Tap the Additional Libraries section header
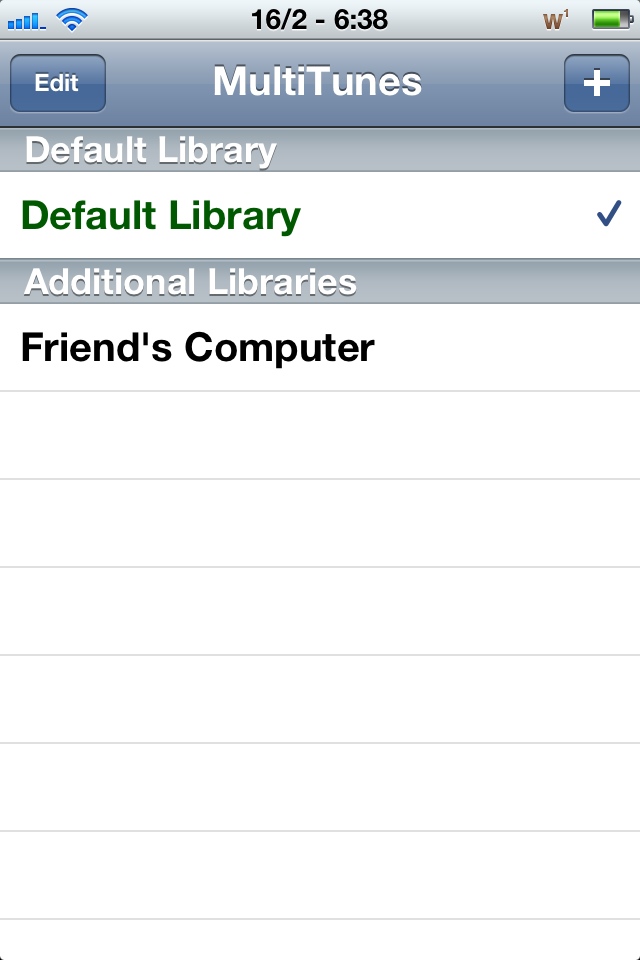 click(320, 282)
